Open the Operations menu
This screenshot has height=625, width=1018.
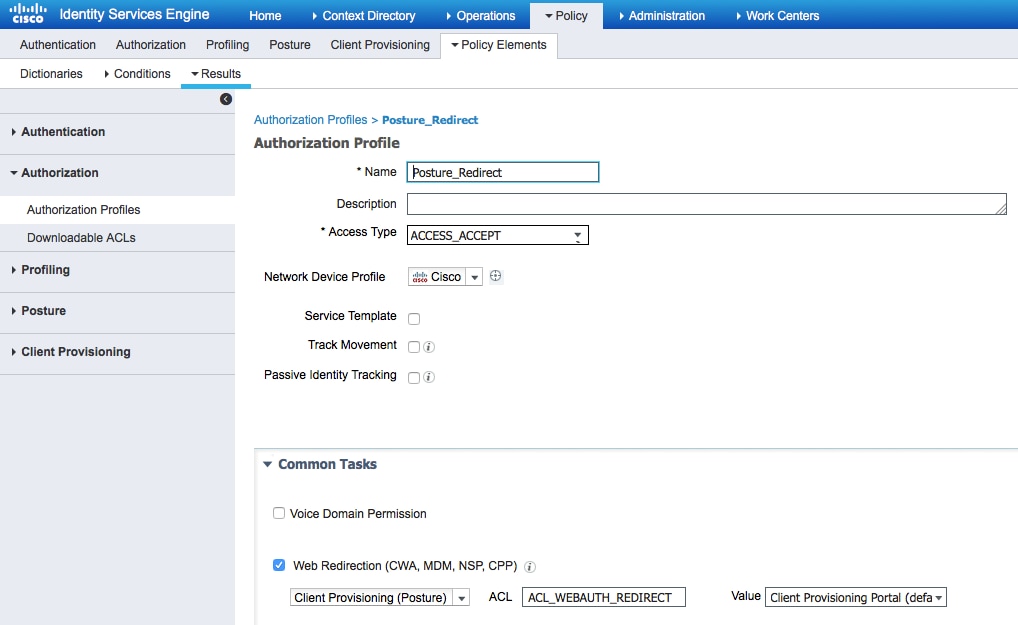click(x=481, y=16)
